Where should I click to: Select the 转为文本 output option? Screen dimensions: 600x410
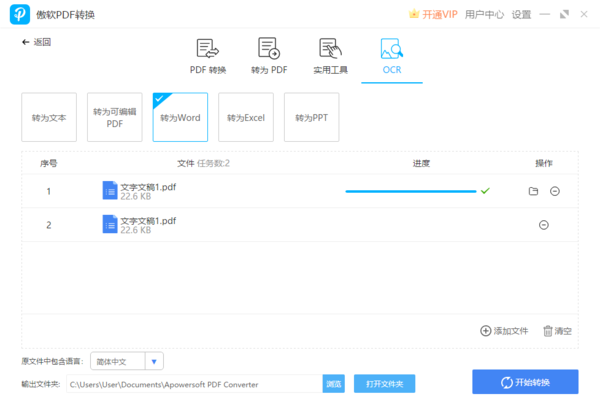click(x=49, y=118)
